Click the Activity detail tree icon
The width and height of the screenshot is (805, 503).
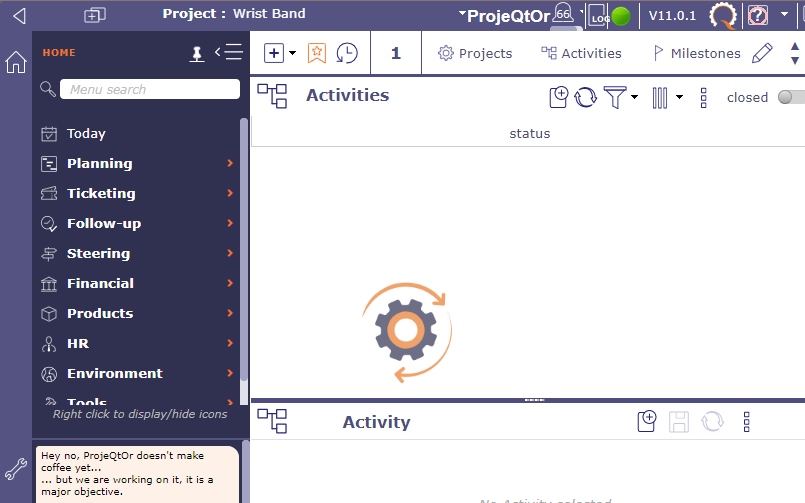point(272,421)
